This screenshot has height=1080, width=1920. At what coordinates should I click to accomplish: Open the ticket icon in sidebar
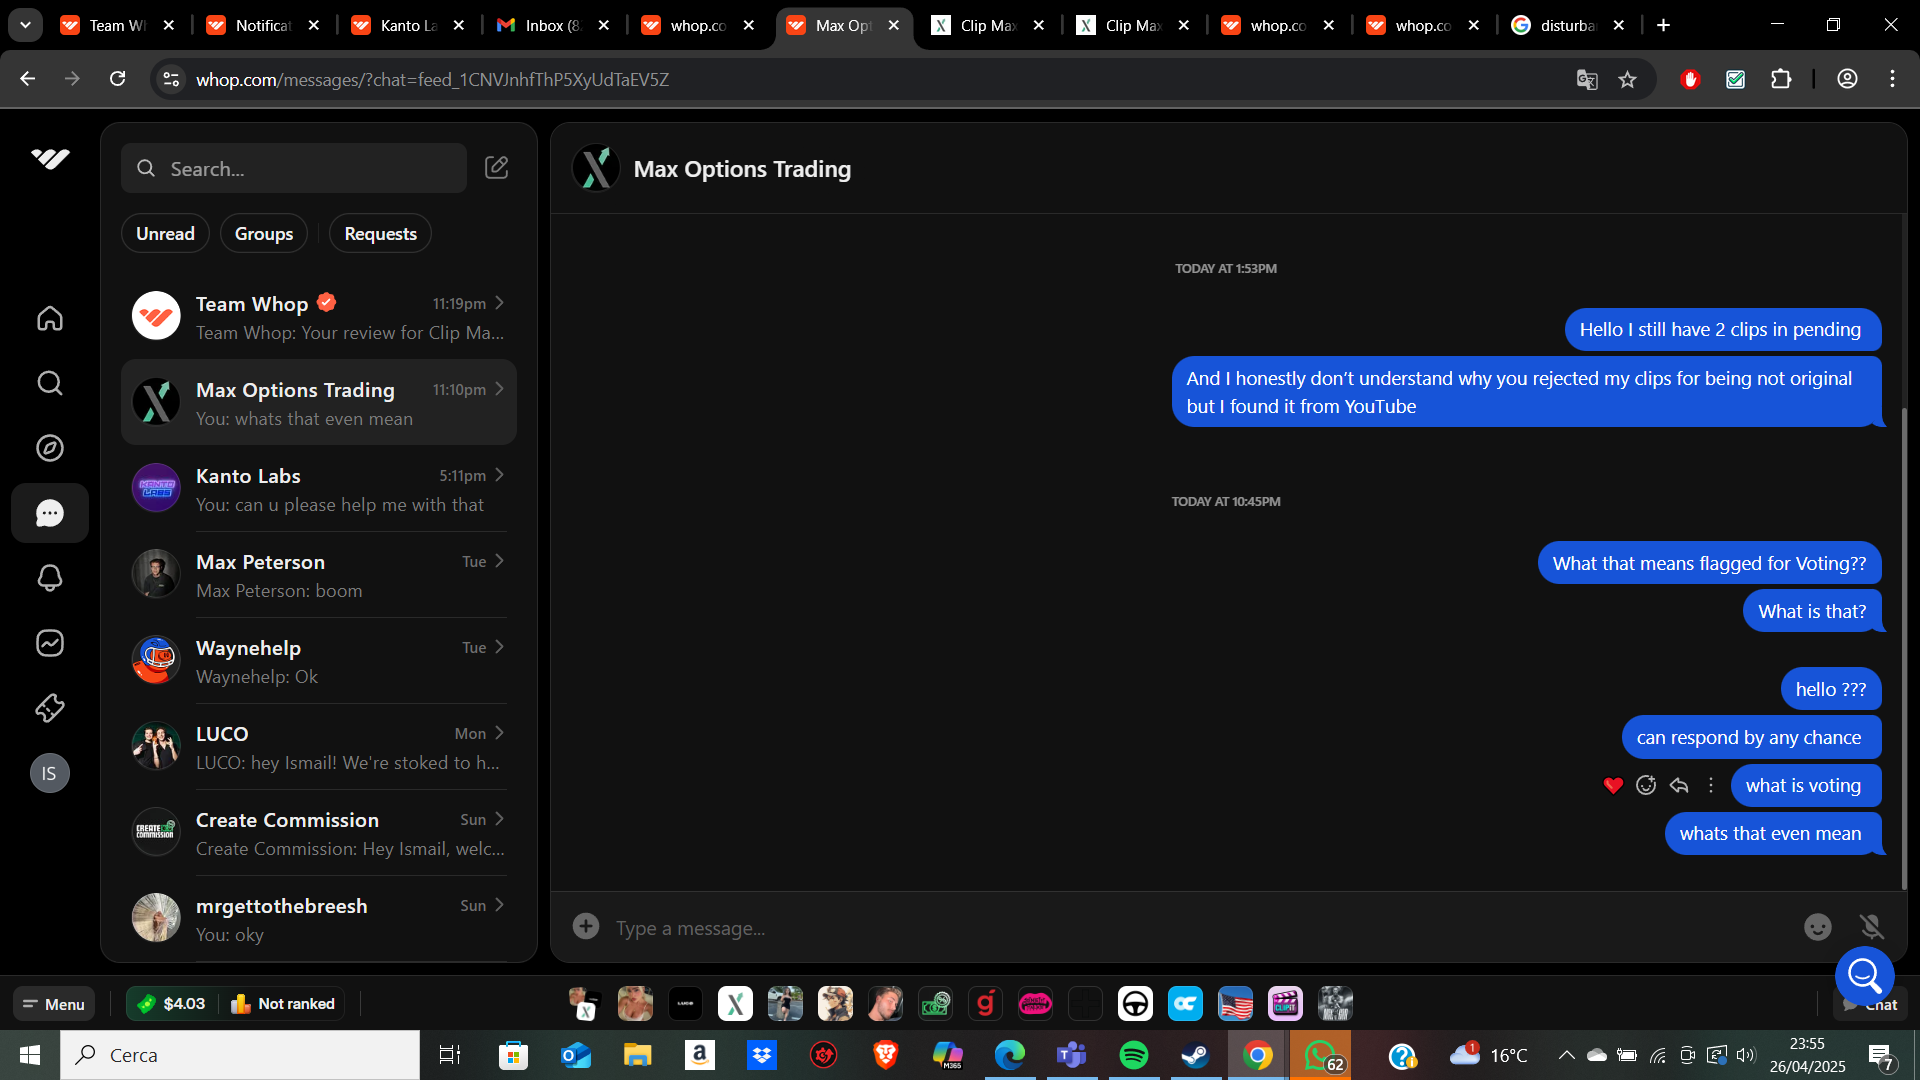pyautogui.click(x=50, y=708)
